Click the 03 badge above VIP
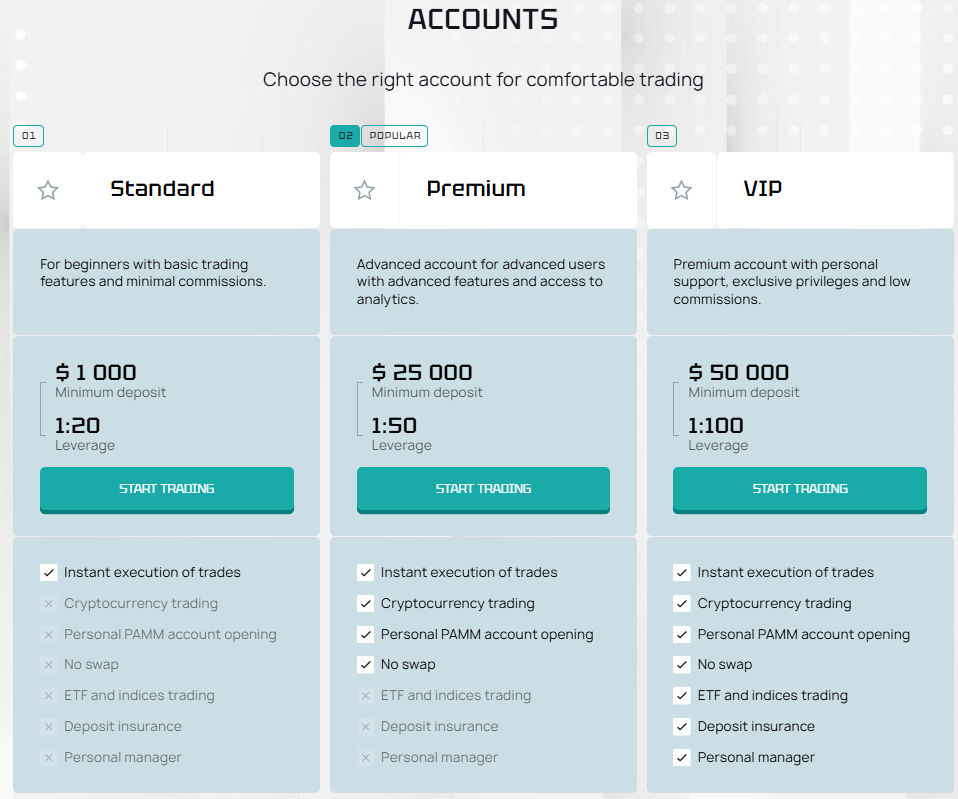Screen dimensions: 958x799 coord(662,136)
